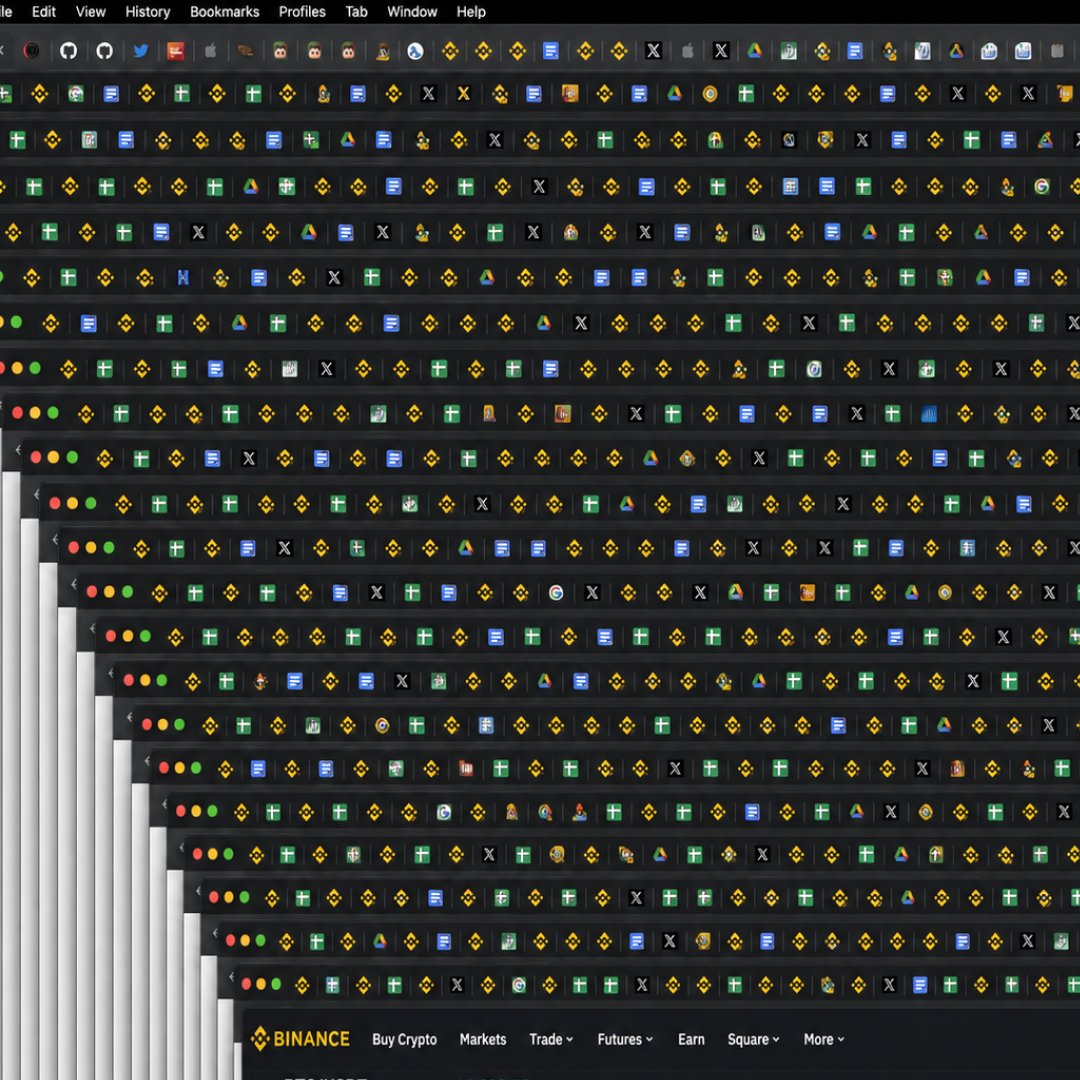Viewport: 1080px width, 1080px height.
Task: Select the gold X favicon tab in second window
Action: tap(464, 94)
